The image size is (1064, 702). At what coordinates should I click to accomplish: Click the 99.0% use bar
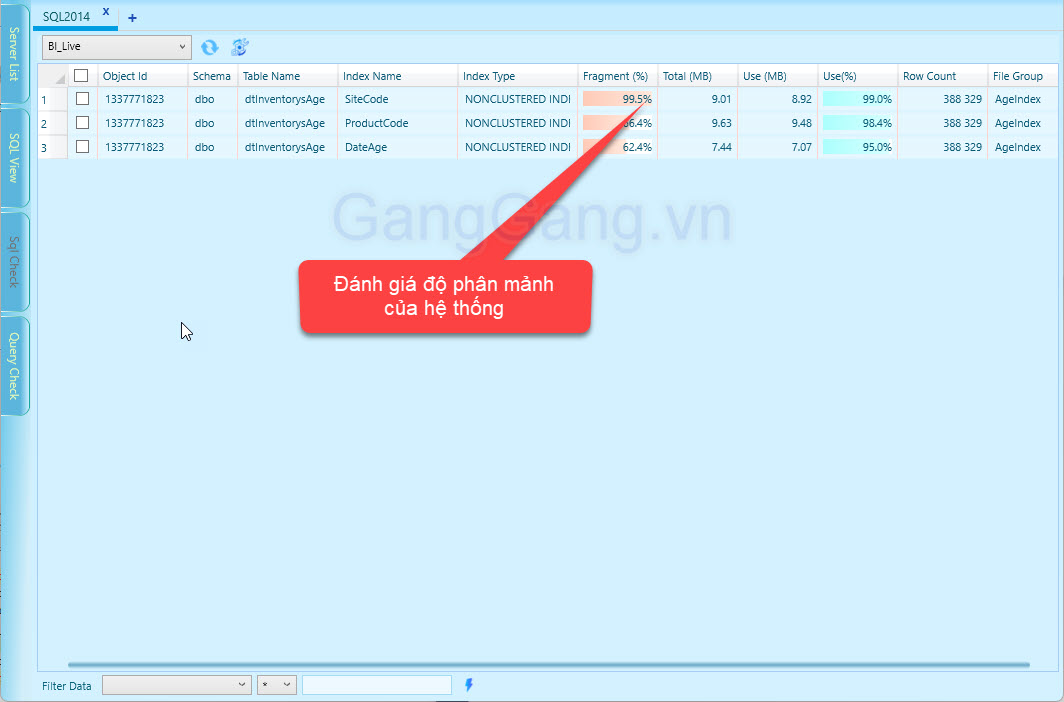click(858, 99)
